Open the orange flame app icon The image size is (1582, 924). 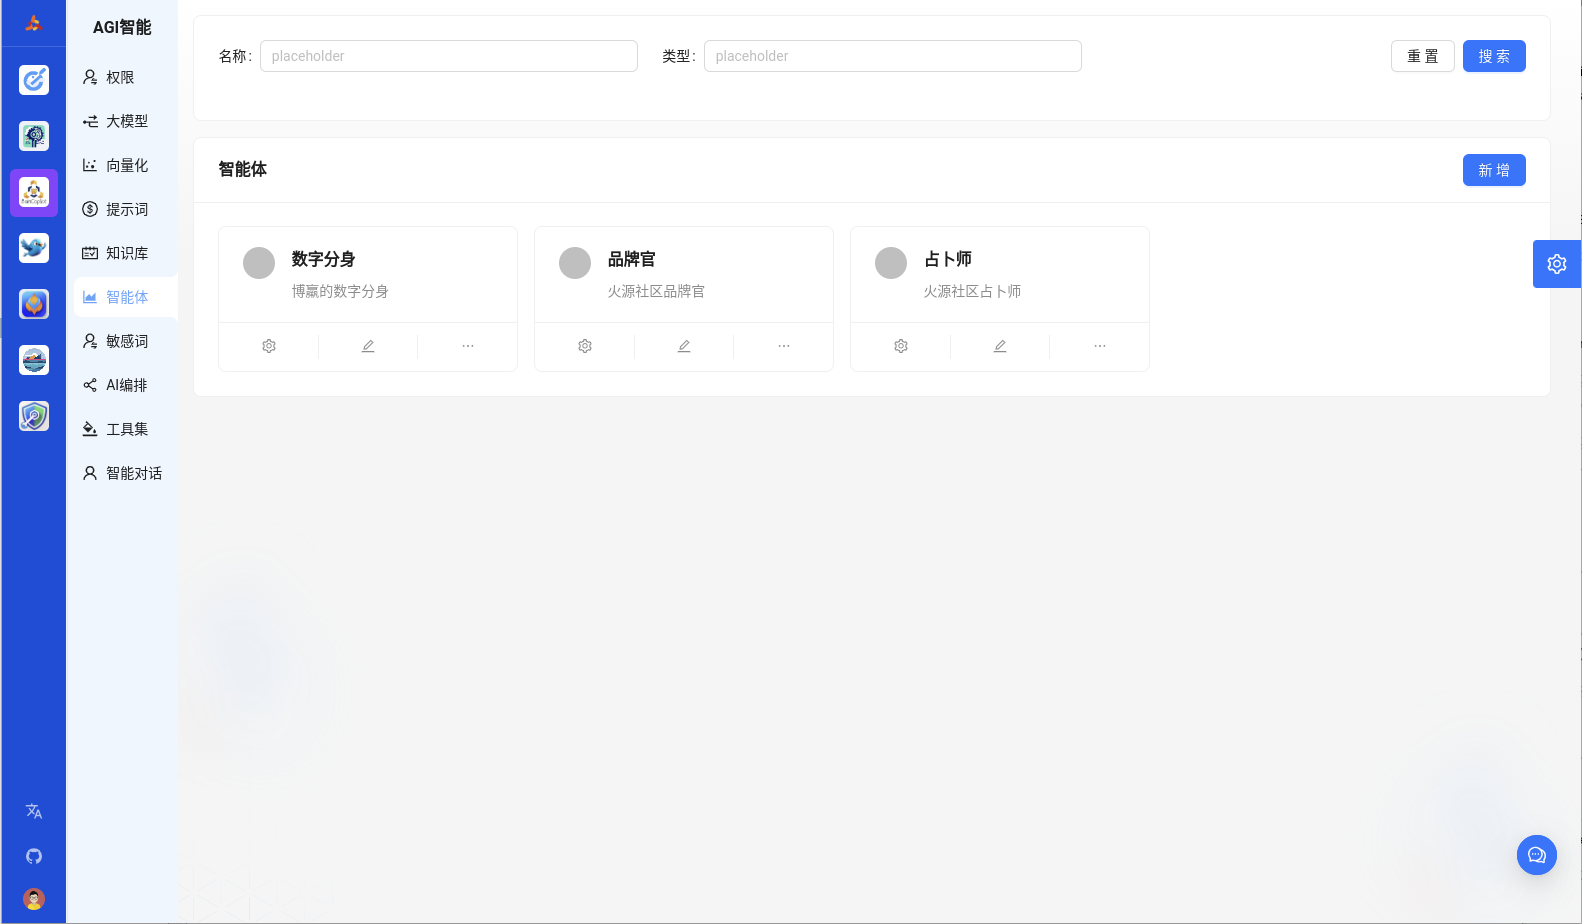(34, 303)
